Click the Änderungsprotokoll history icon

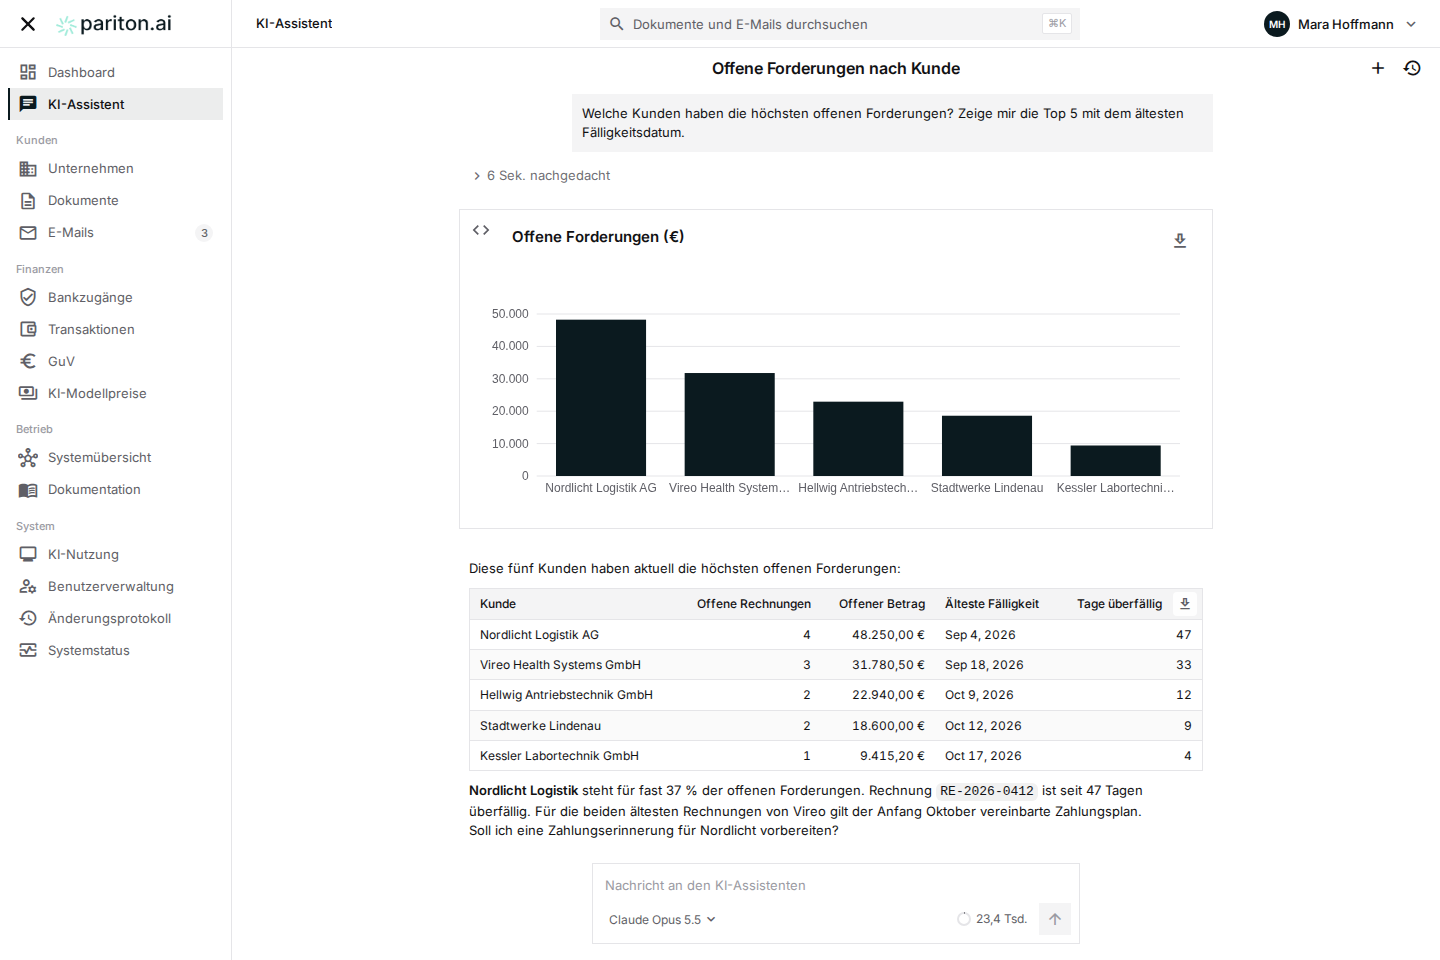(x=28, y=618)
